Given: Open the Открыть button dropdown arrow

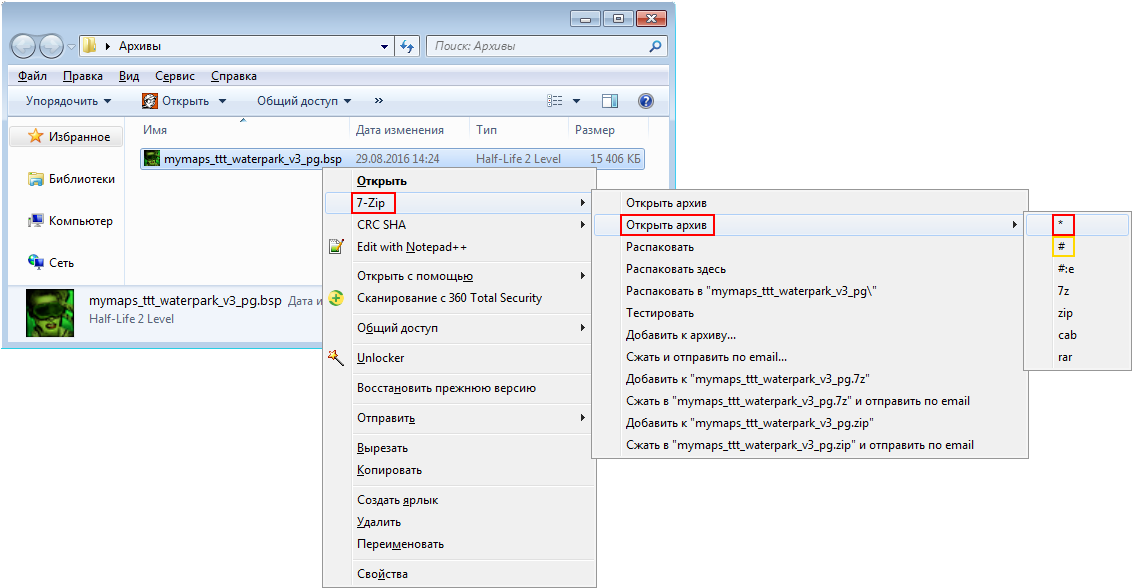Looking at the screenshot, I should [x=222, y=101].
